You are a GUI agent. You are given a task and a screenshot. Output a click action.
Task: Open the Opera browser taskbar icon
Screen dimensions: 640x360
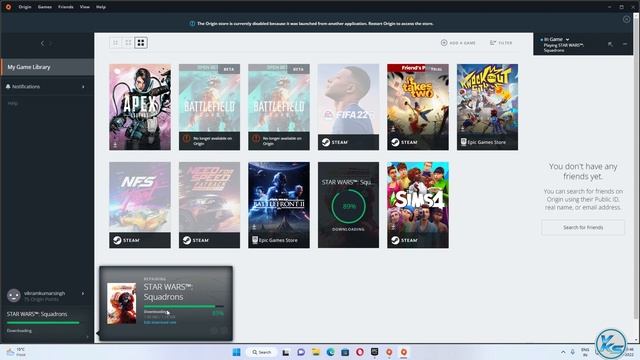coord(360,352)
